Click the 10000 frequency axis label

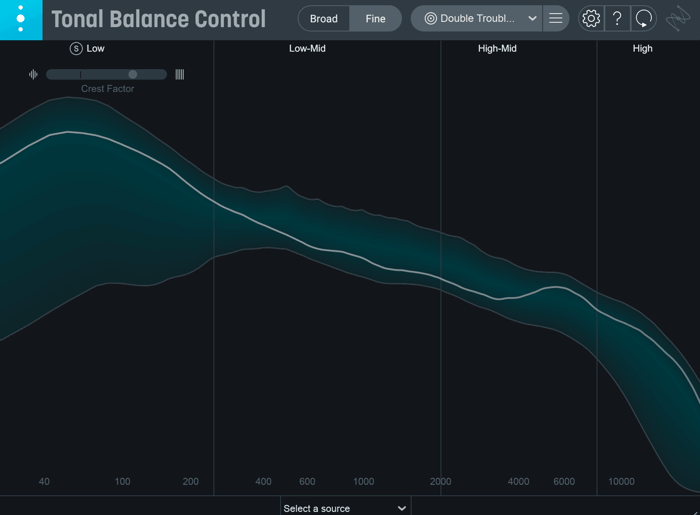click(621, 482)
